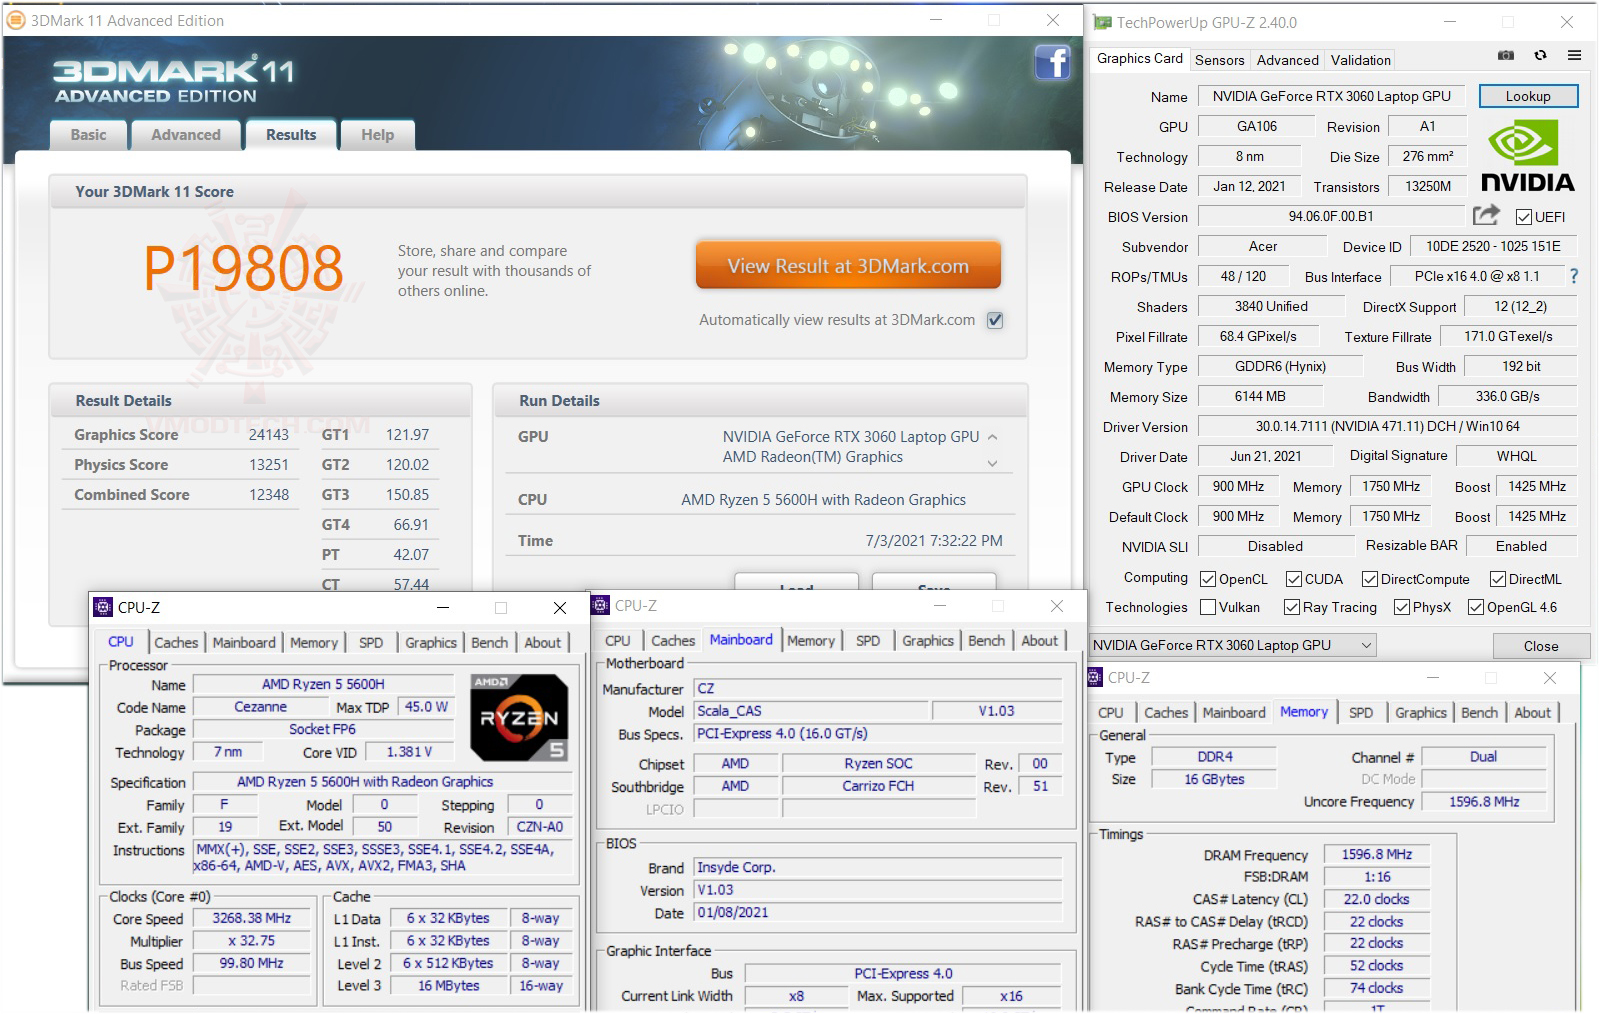The height and width of the screenshot is (1014, 1599).
Task: Click the 3DMark 11 title bar app icon
Action: (16, 20)
